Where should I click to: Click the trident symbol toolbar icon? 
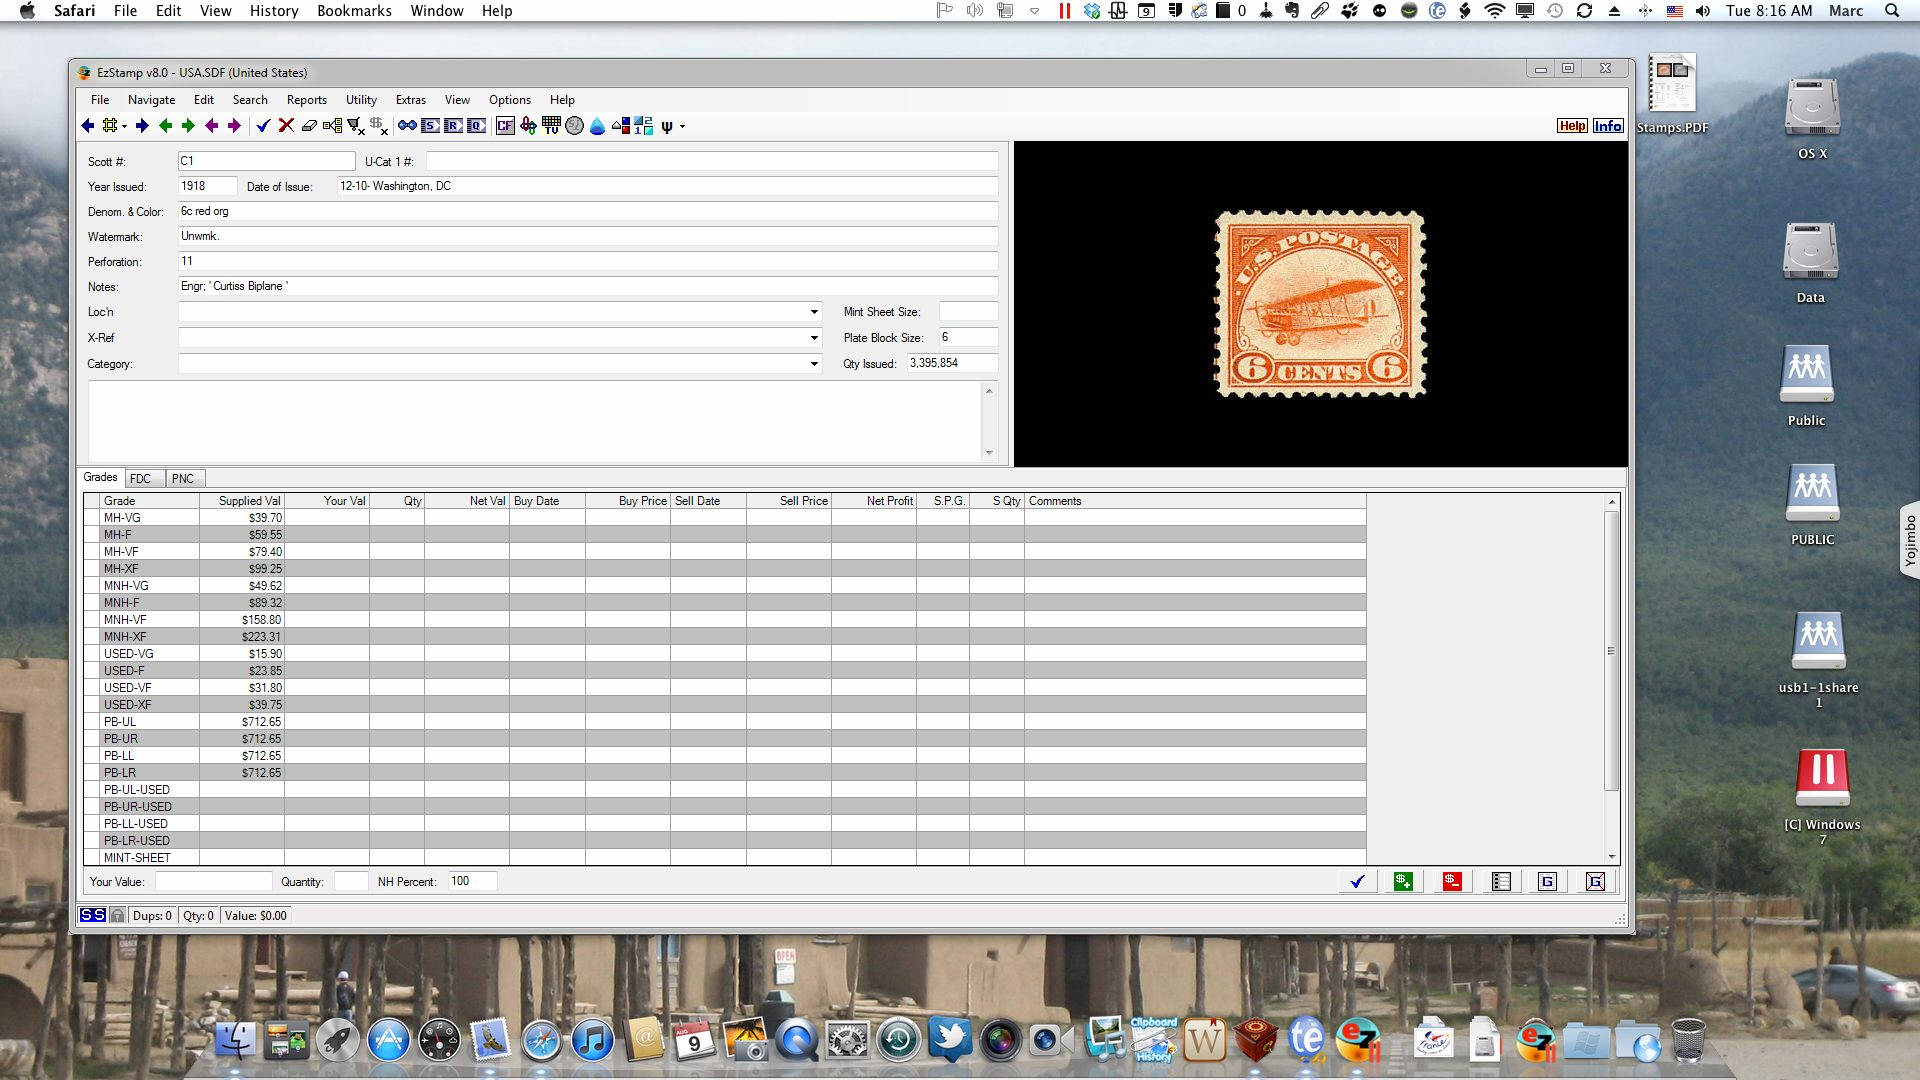coord(667,126)
